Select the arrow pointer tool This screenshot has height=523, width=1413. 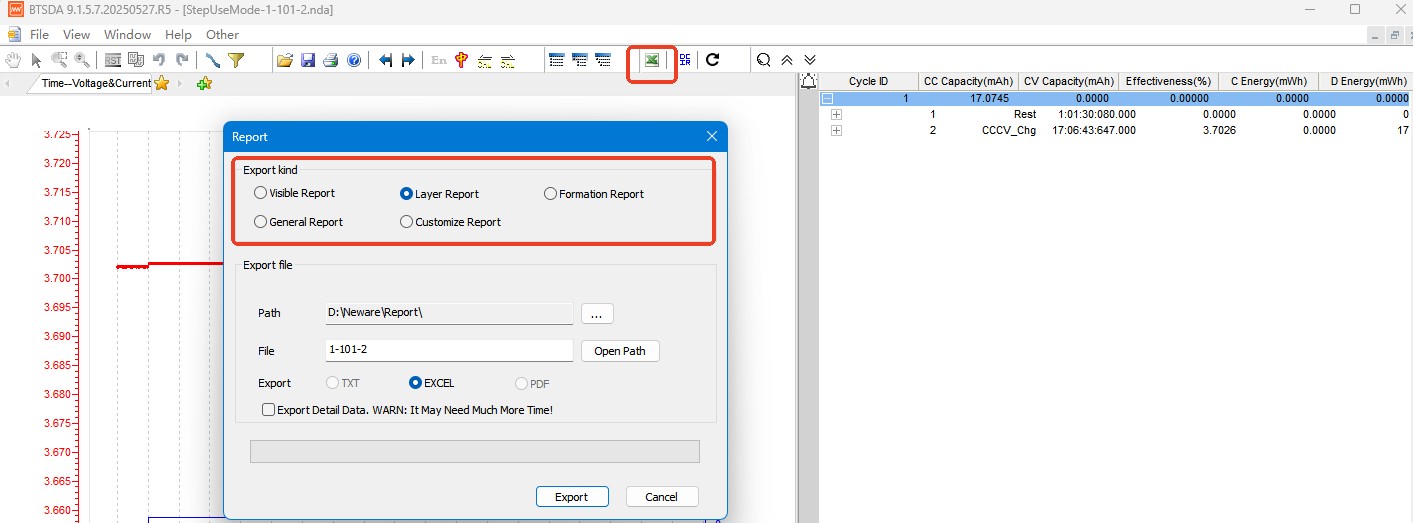pos(36,60)
